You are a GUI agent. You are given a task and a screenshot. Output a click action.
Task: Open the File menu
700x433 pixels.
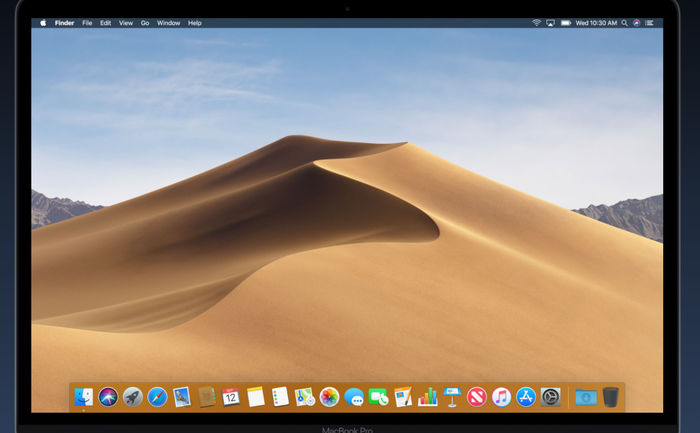tap(87, 22)
